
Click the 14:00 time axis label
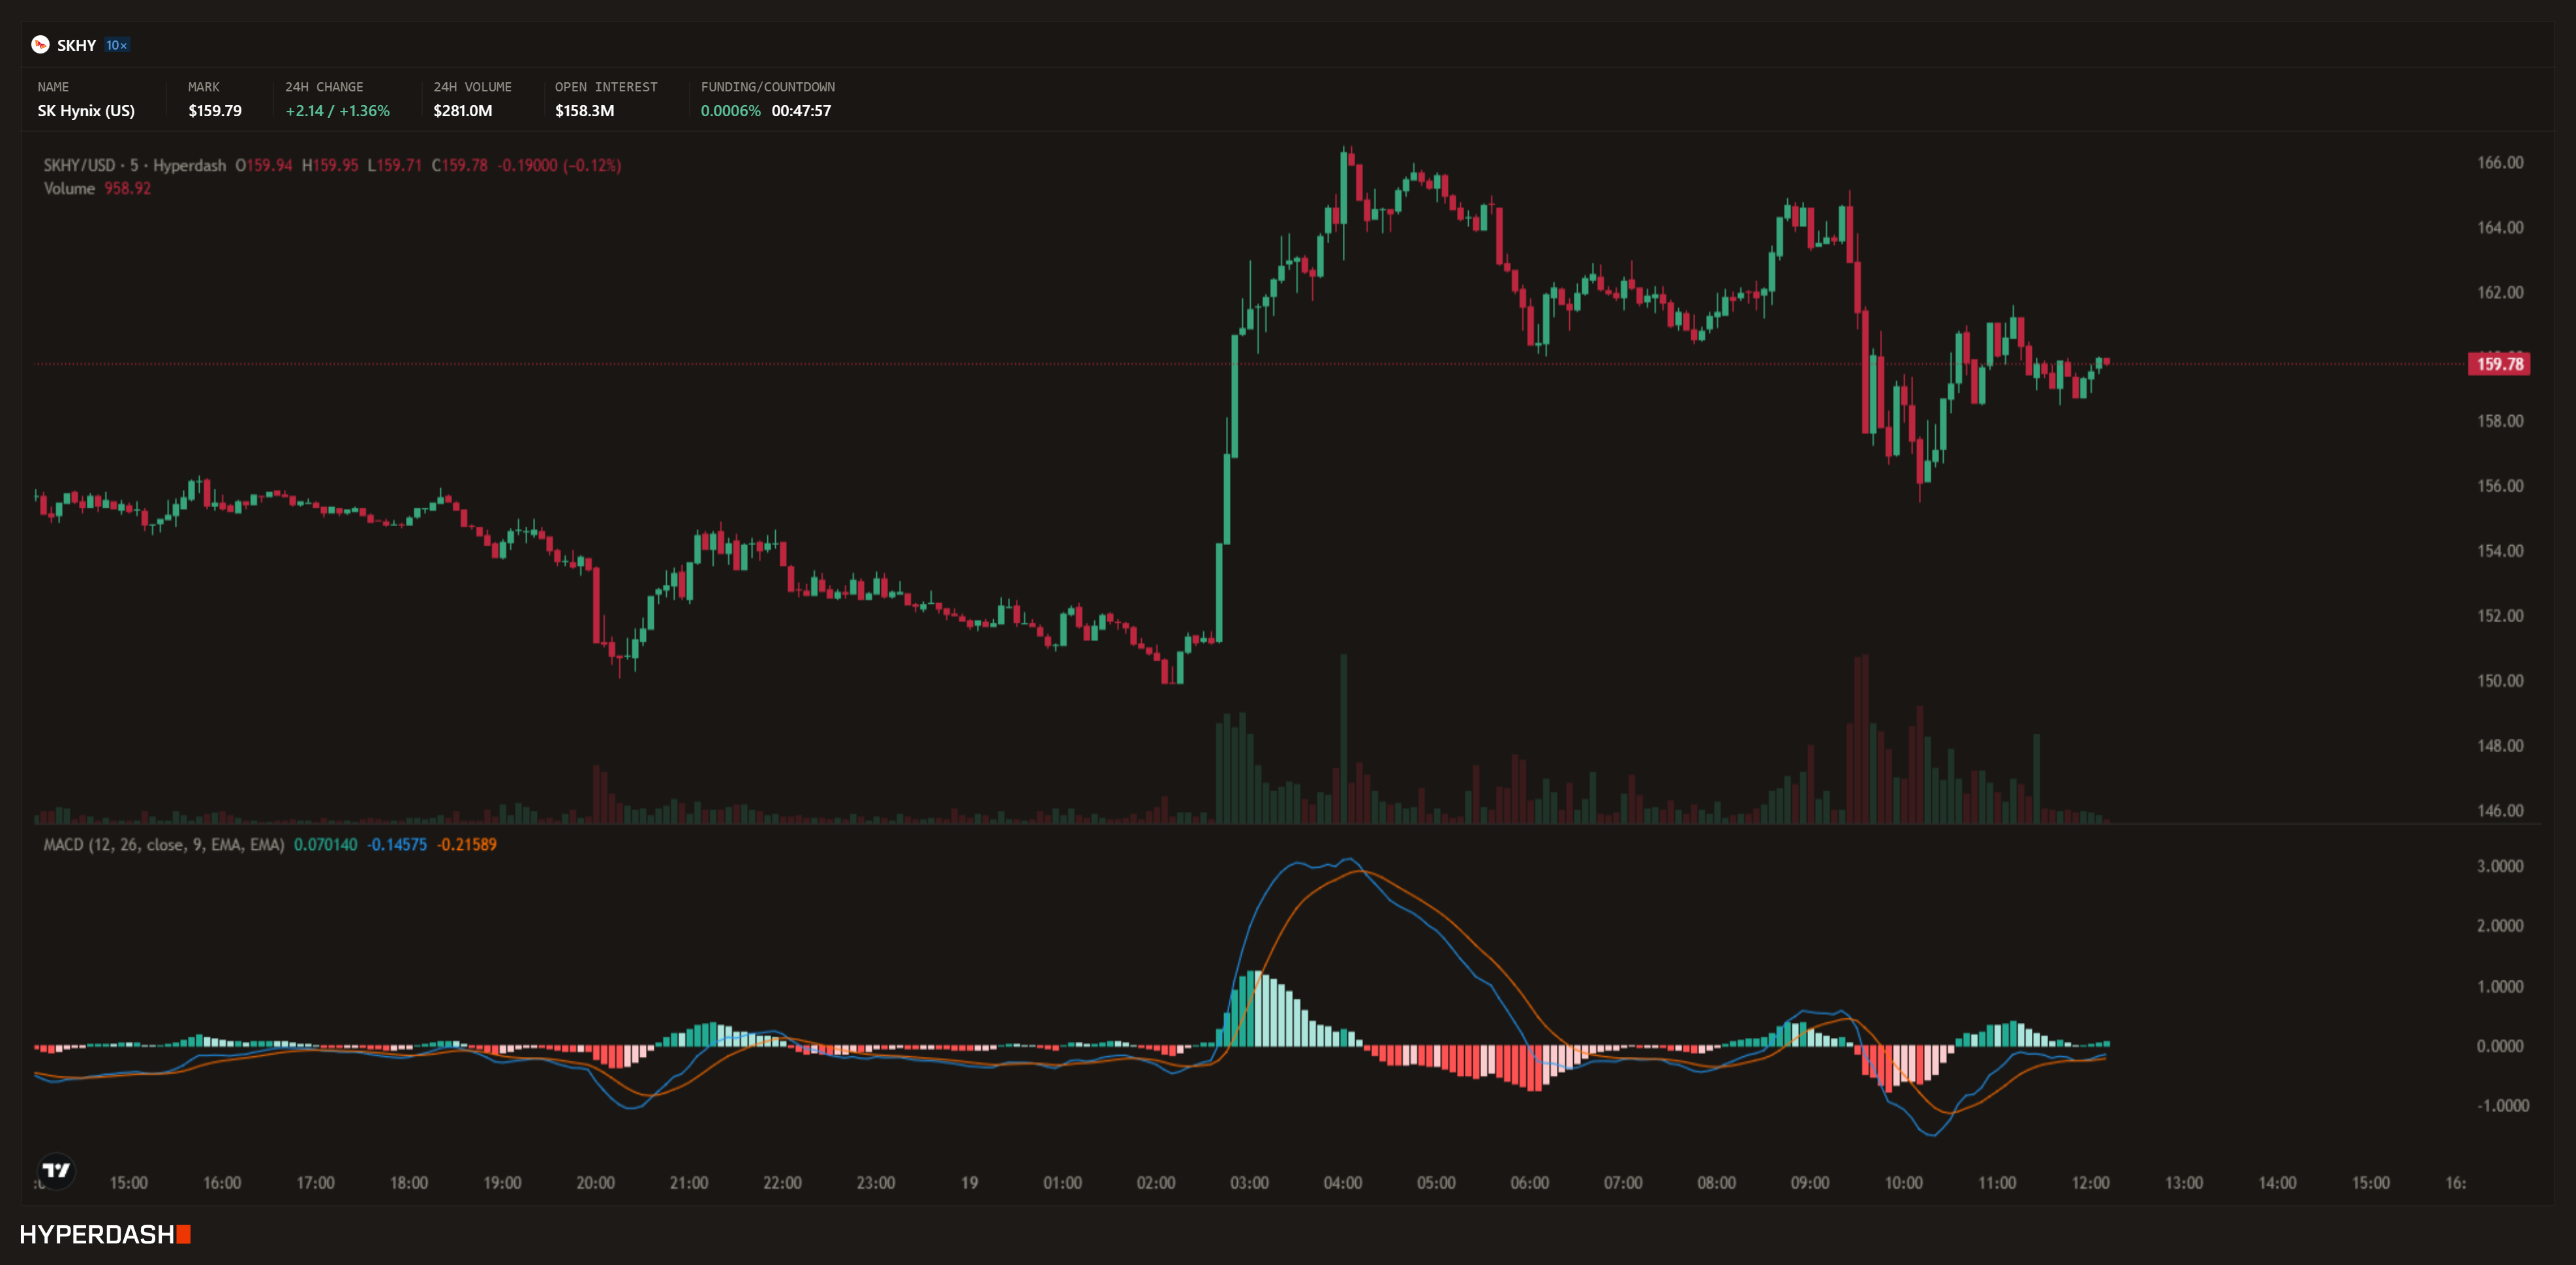2277,1183
